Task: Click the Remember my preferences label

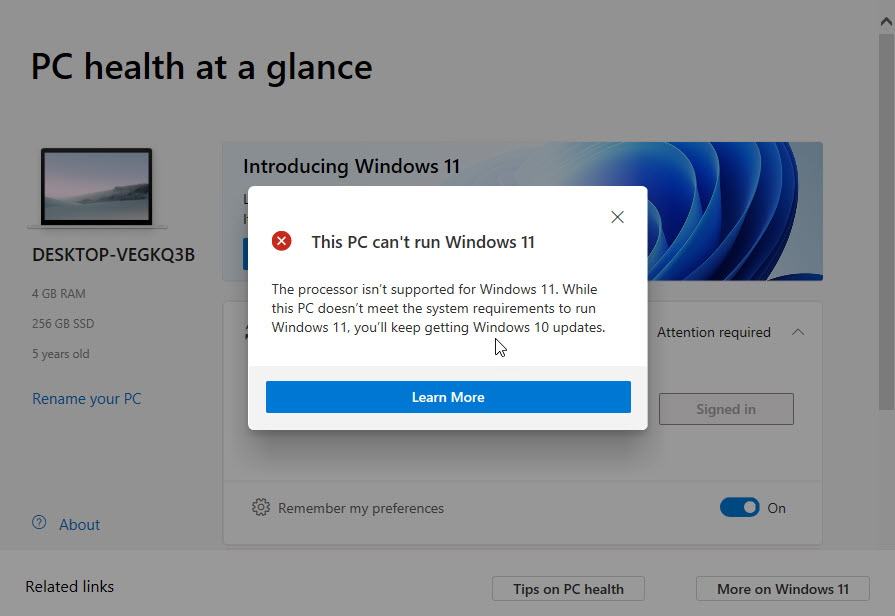Action: point(361,508)
